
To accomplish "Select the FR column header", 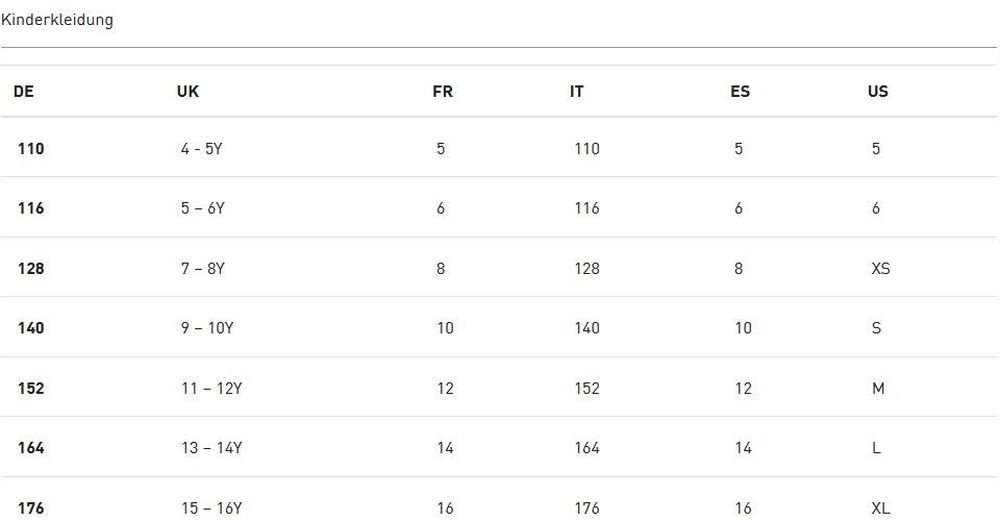I will [x=442, y=91].
